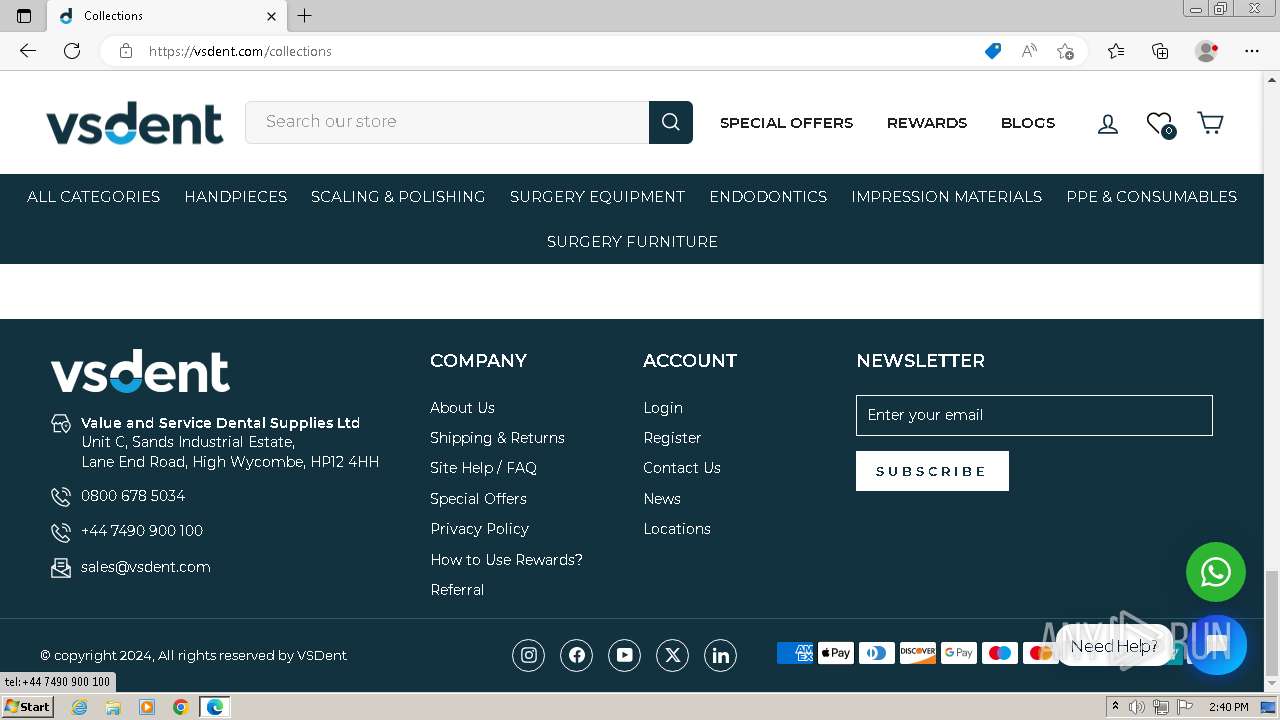This screenshot has height=720, width=1280.
Task: Open the browser profile avatar
Action: (1206, 51)
